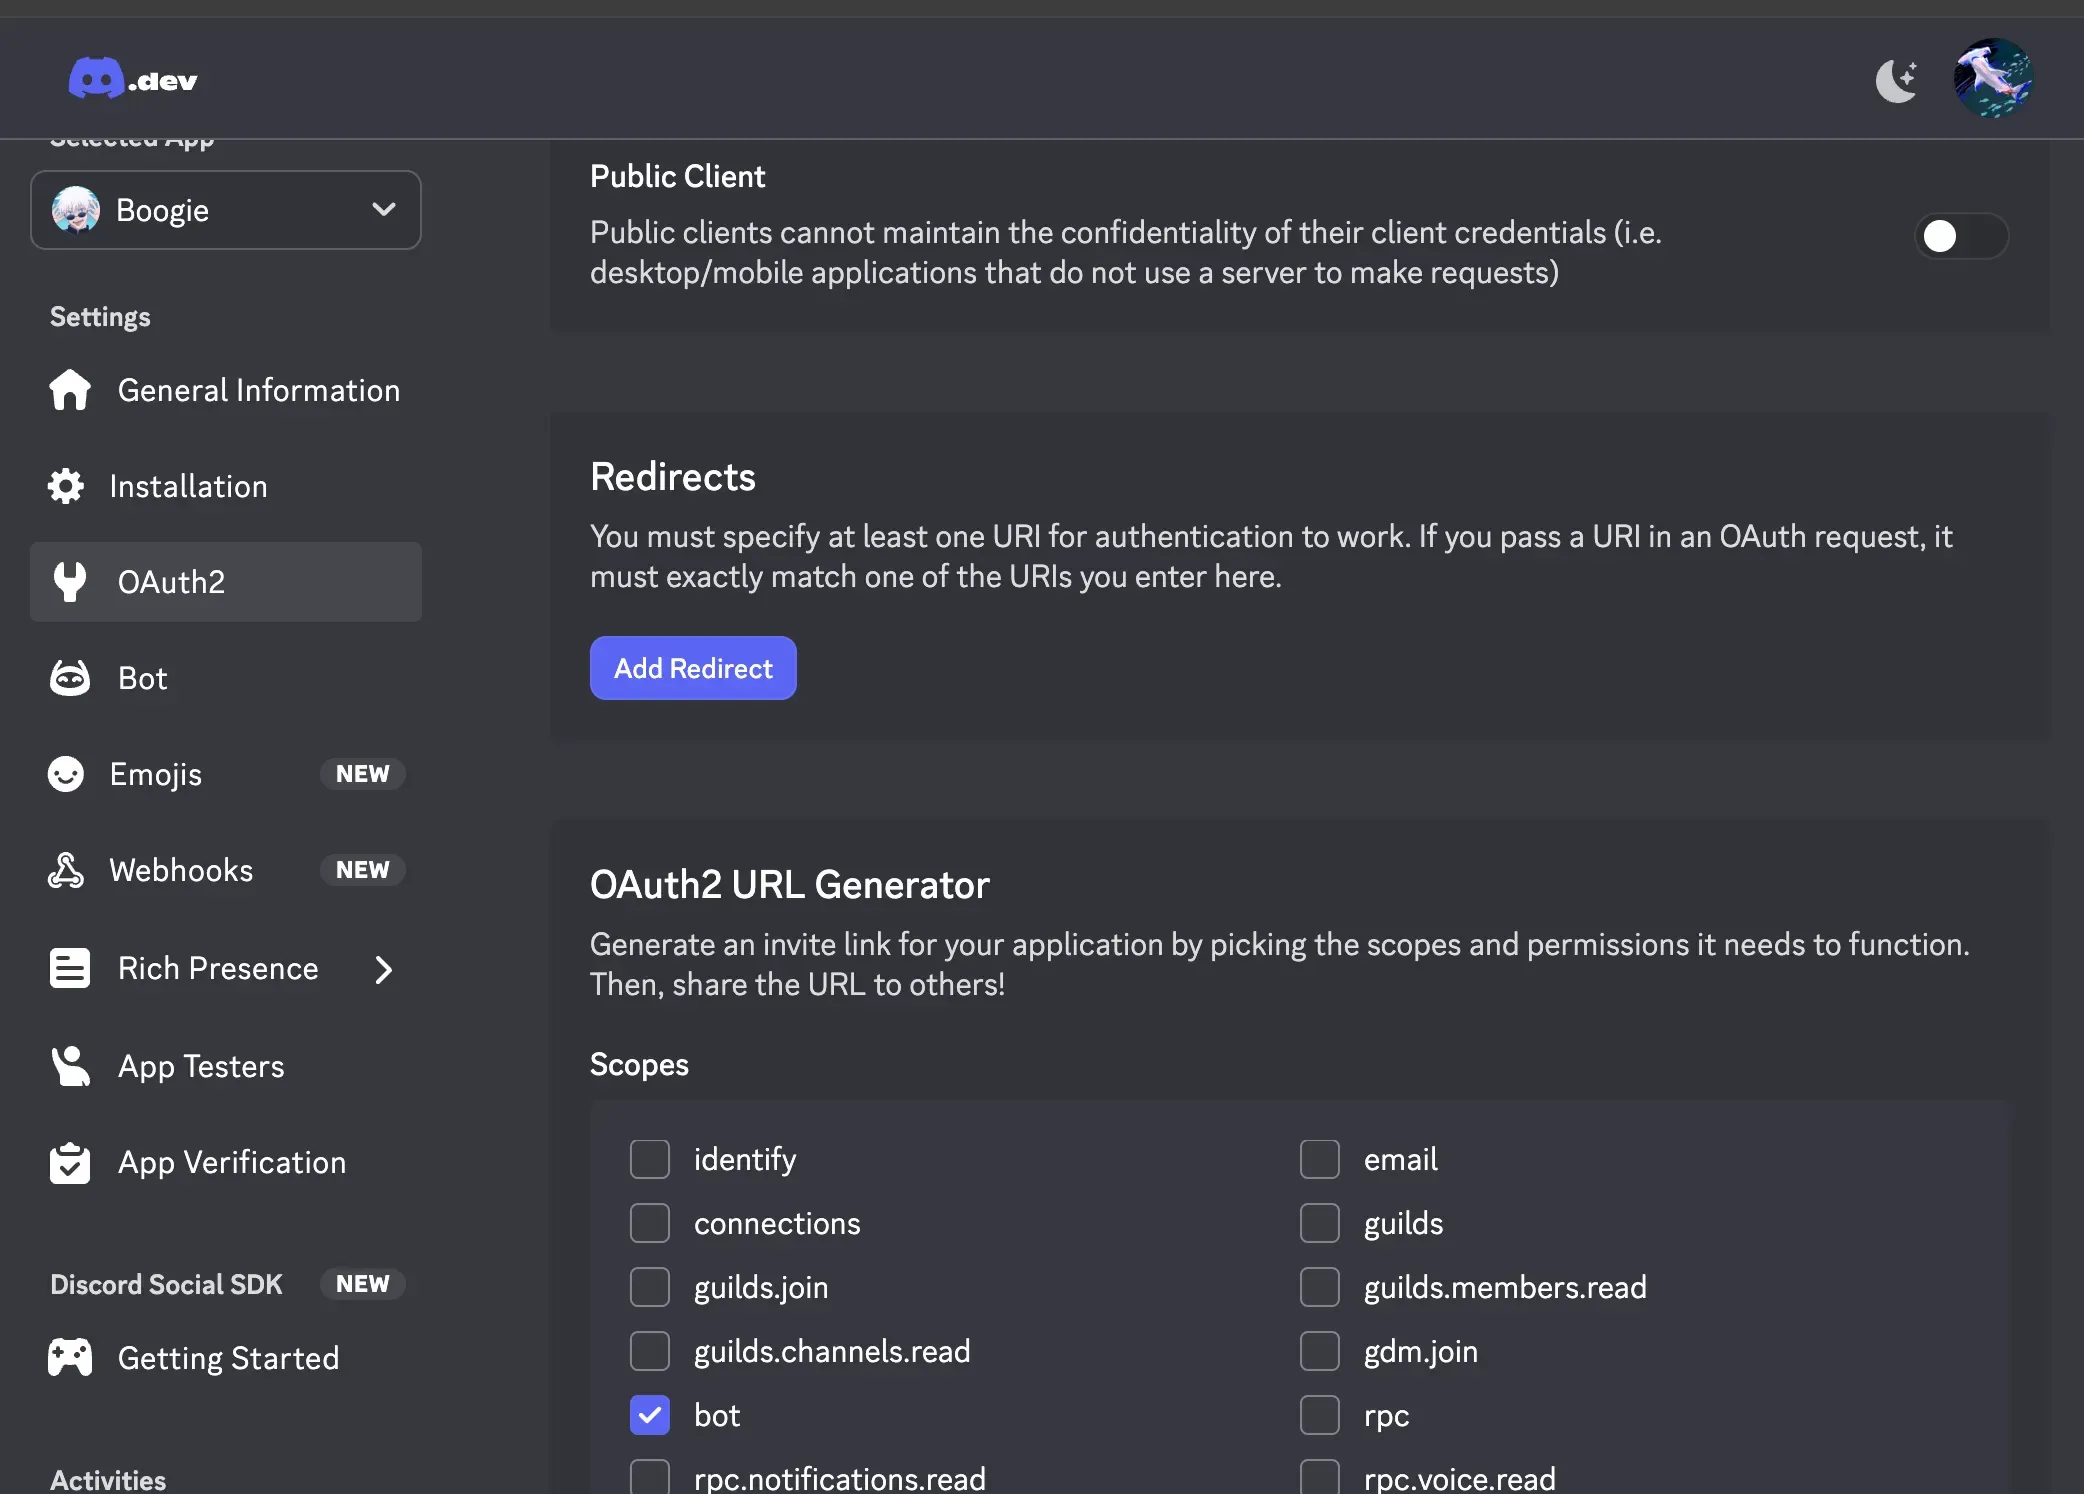
Task: Open the Bot settings page
Action: coord(141,677)
